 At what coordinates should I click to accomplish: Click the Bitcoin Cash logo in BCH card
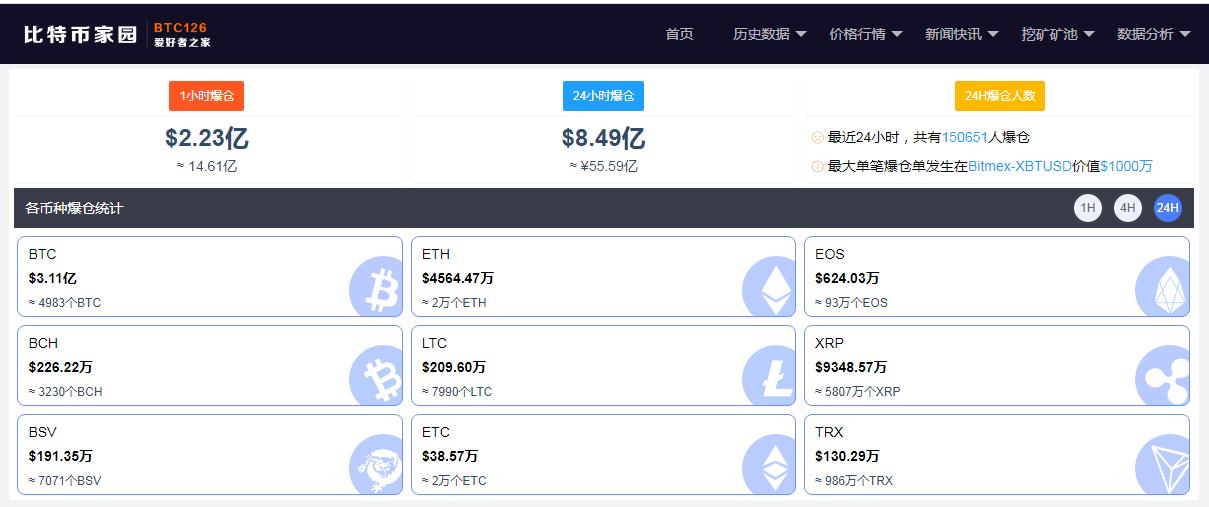click(376, 379)
